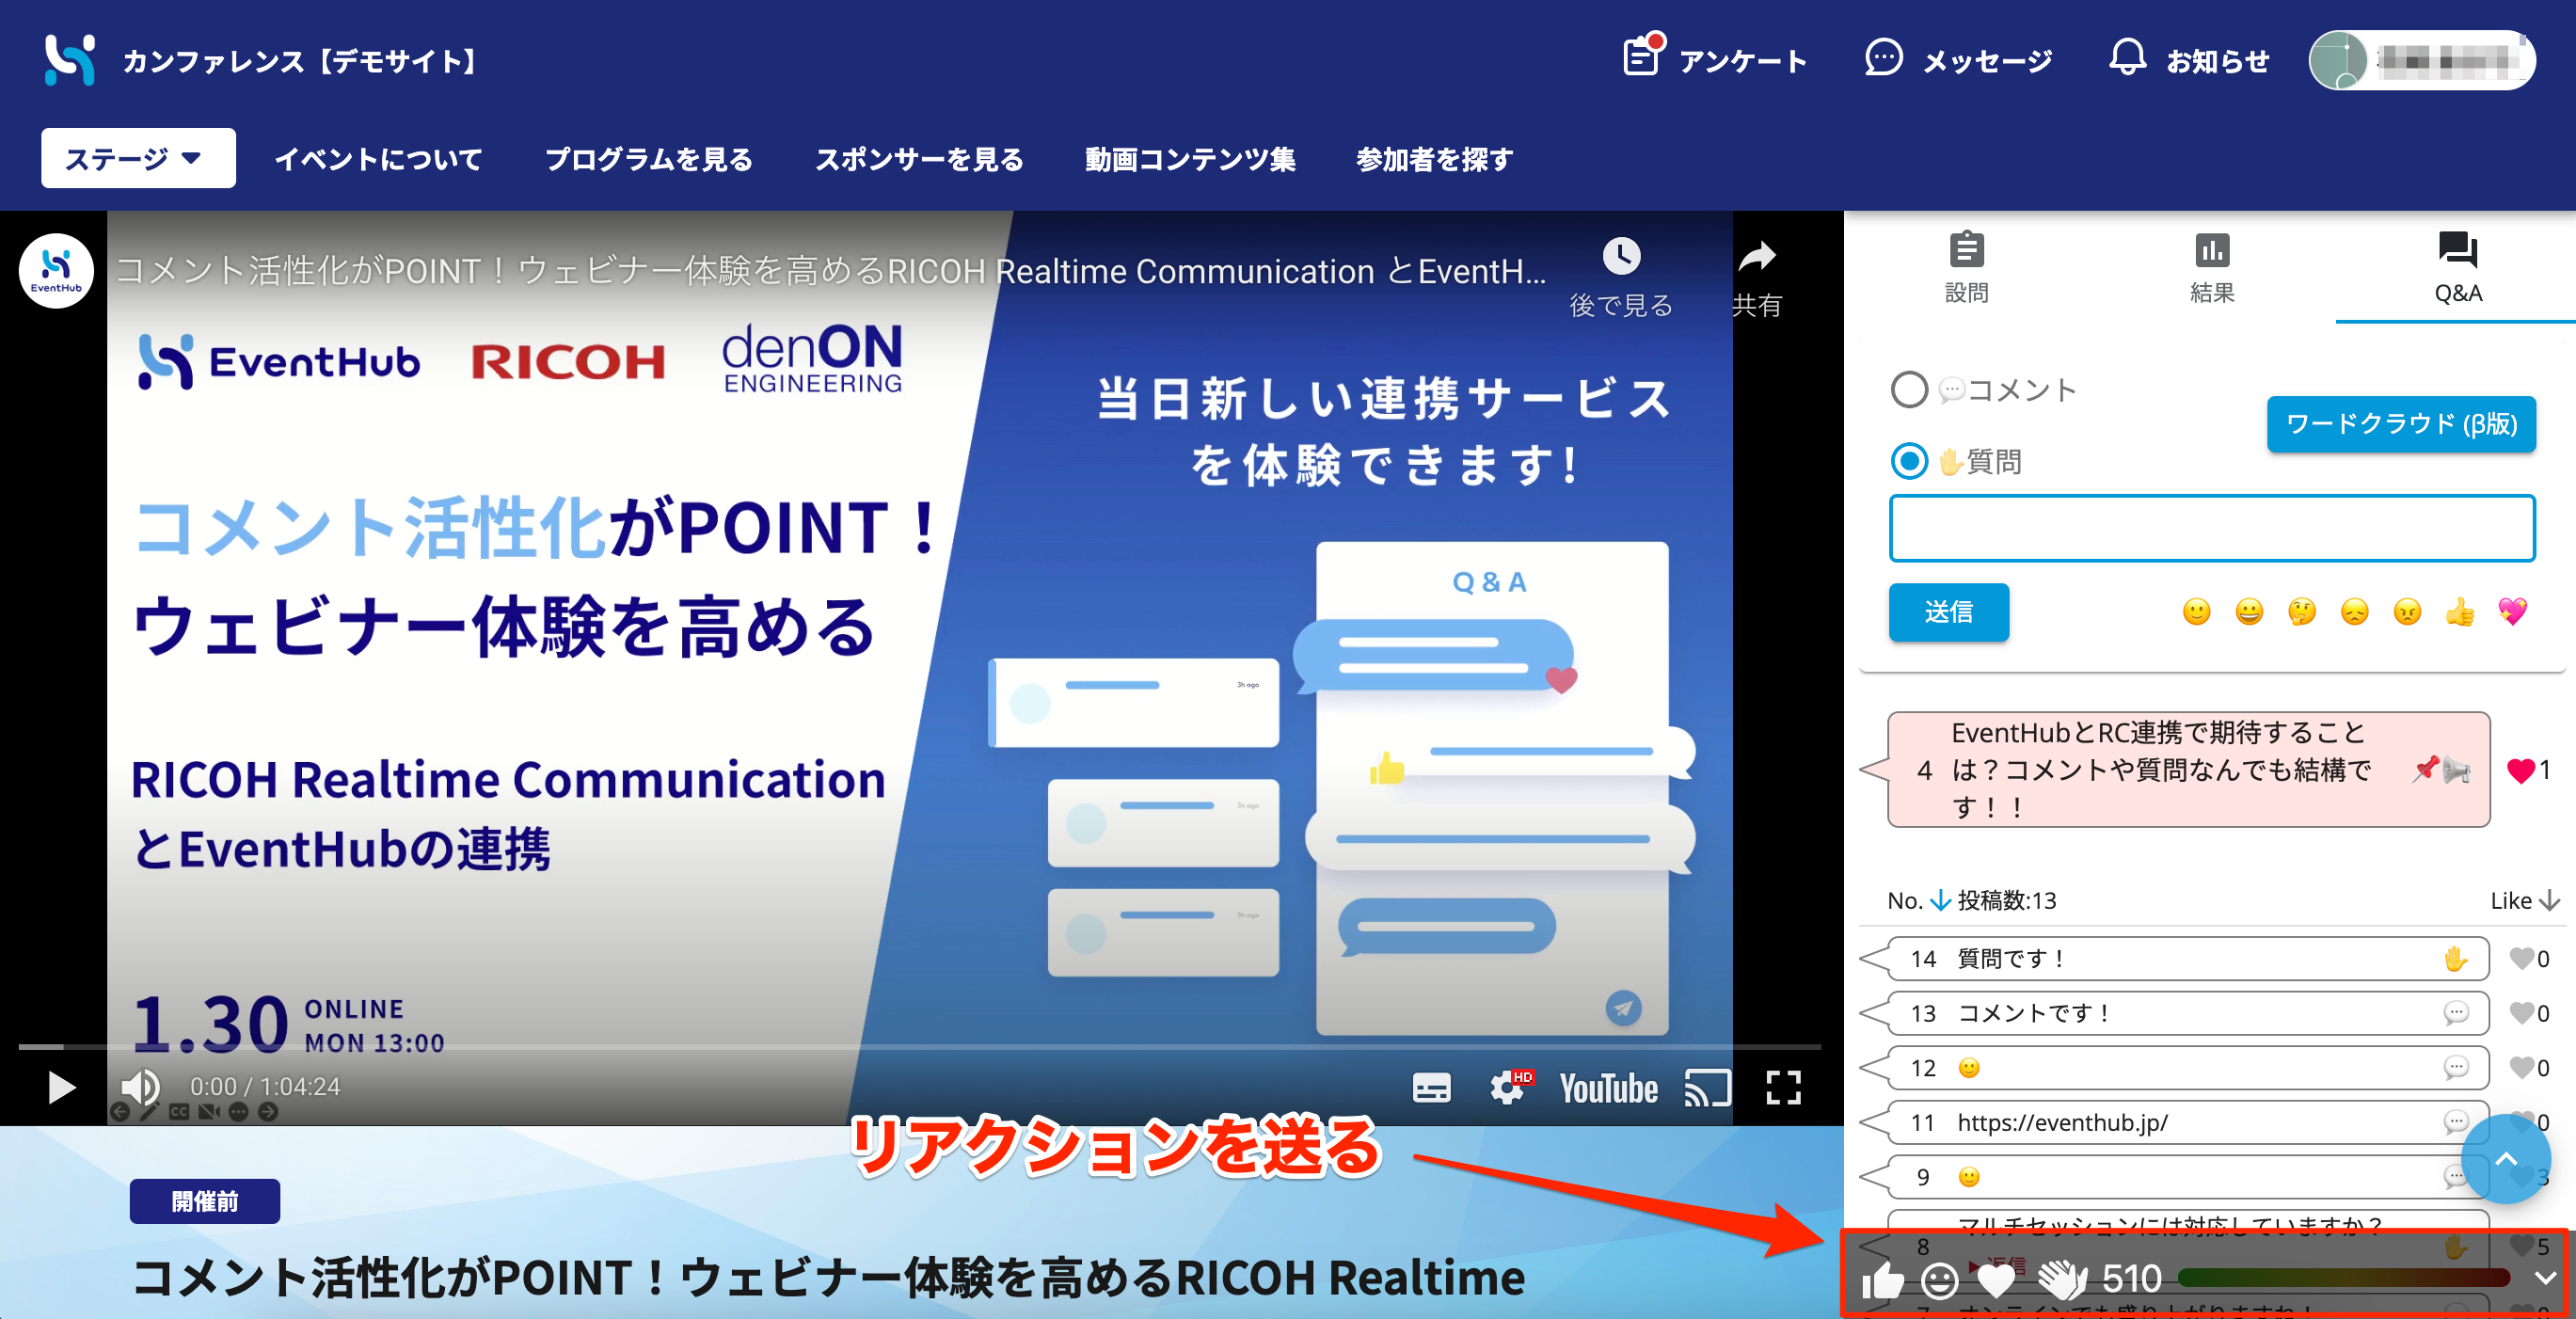2576x1319 pixels.
Task: Play the video
Action: (61, 1087)
